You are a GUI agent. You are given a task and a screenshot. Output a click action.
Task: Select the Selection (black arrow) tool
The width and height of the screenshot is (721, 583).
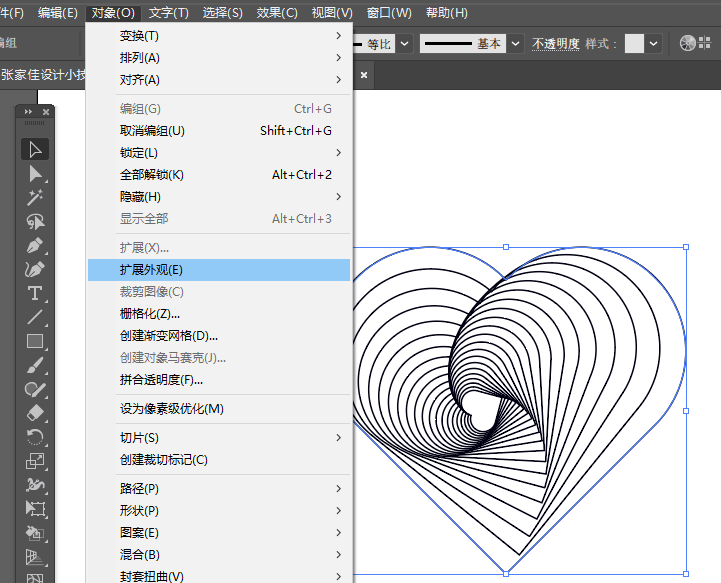point(35,150)
